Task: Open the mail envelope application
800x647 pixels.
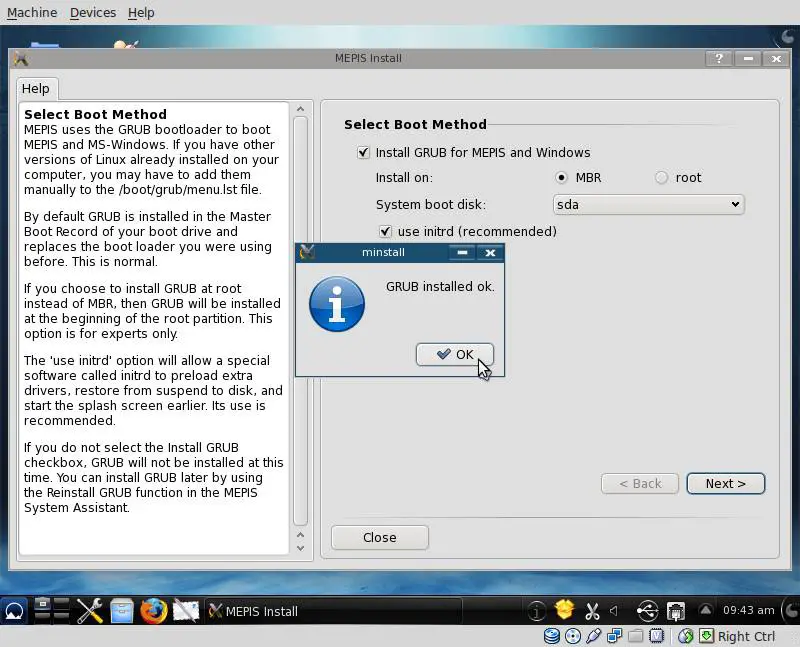Action: (186, 611)
